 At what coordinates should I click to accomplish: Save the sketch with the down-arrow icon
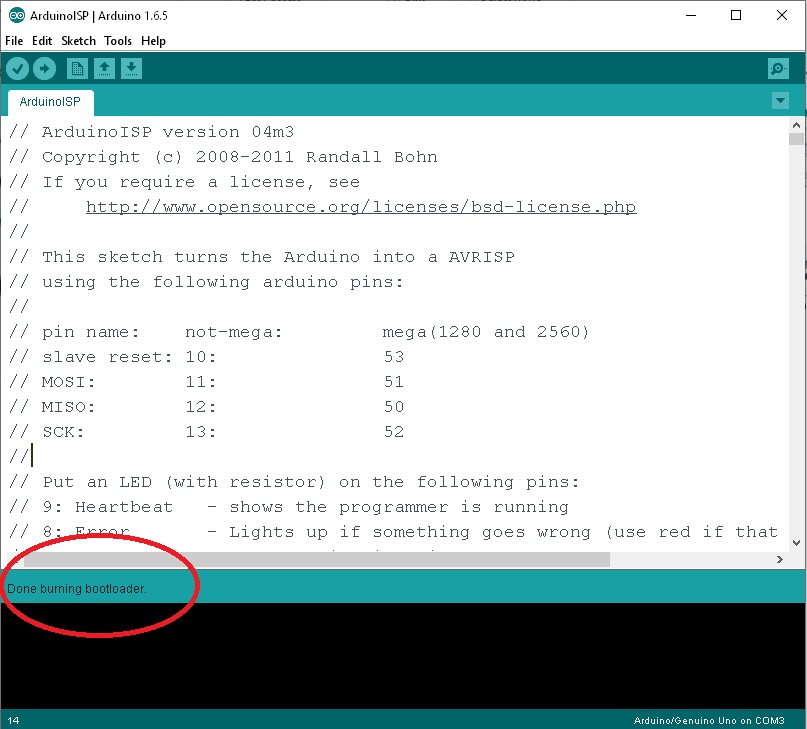point(131,68)
